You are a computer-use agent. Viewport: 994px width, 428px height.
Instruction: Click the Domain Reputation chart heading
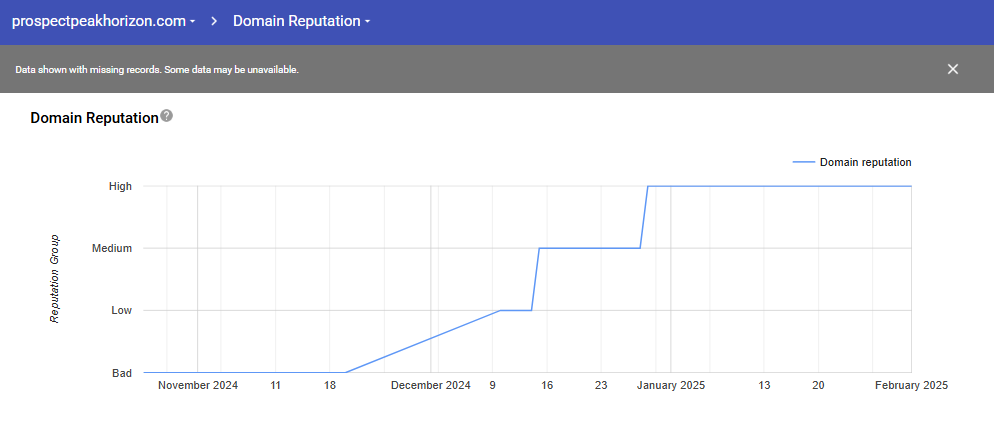94,118
